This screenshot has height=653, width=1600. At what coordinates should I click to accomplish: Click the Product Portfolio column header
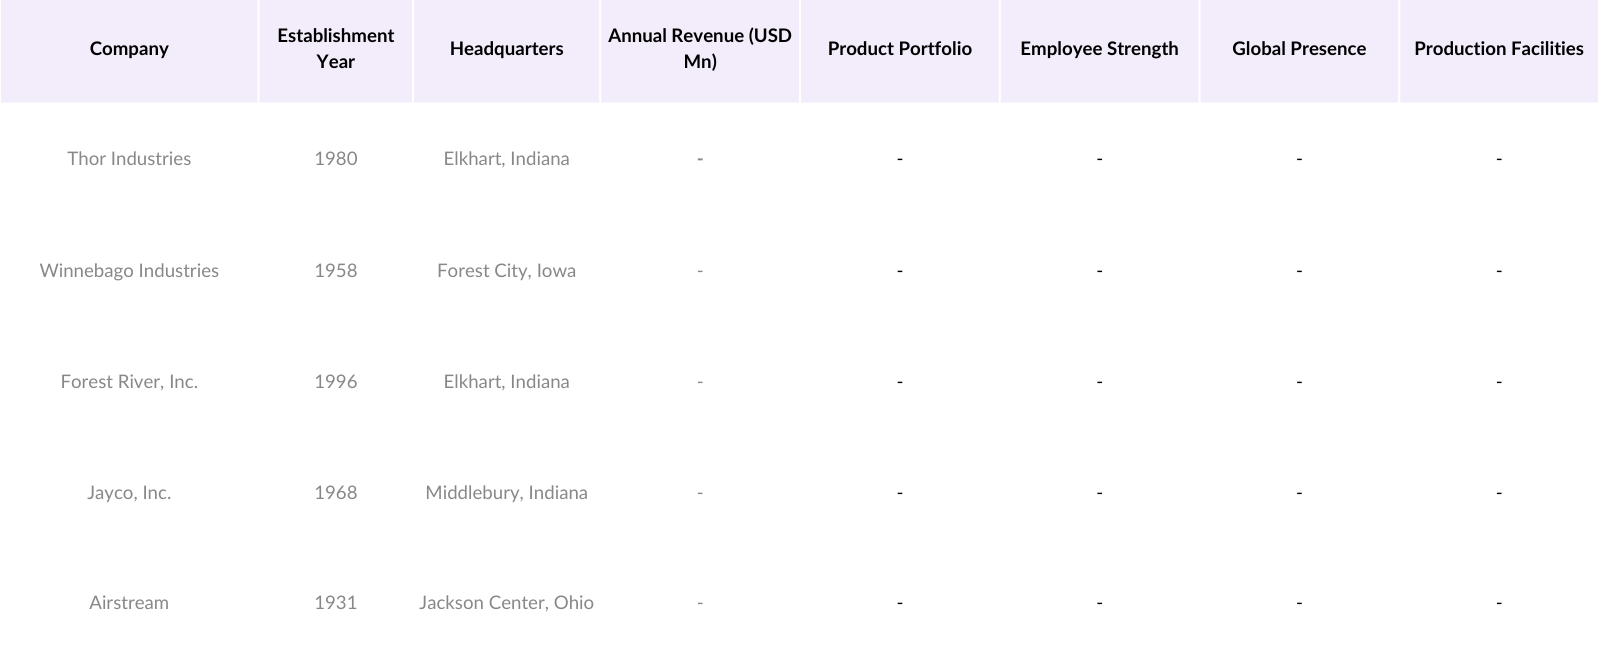pos(899,49)
